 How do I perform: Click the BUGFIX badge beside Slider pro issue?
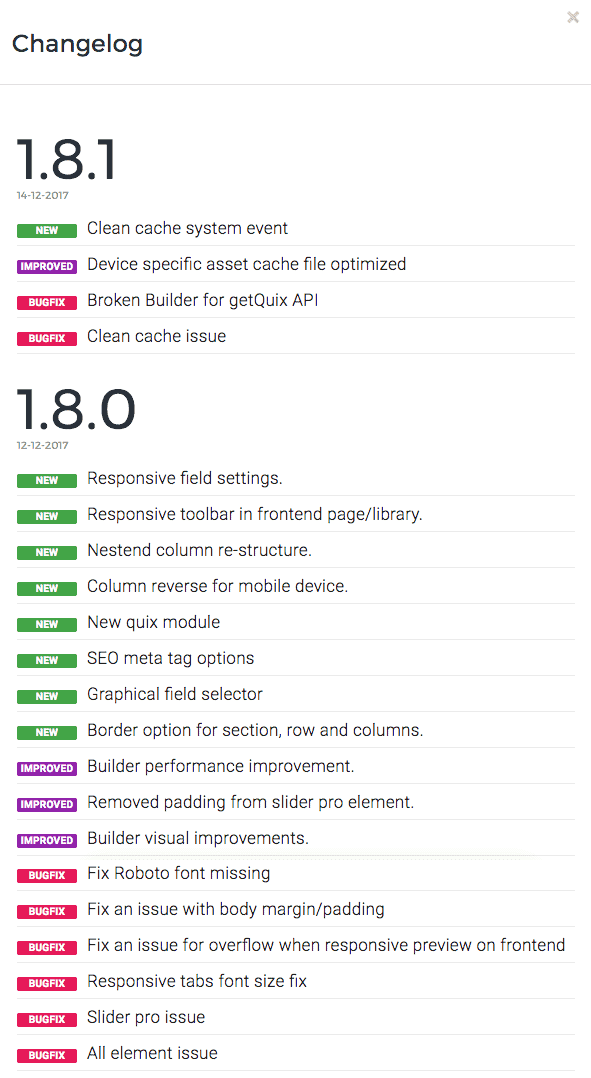46,1019
